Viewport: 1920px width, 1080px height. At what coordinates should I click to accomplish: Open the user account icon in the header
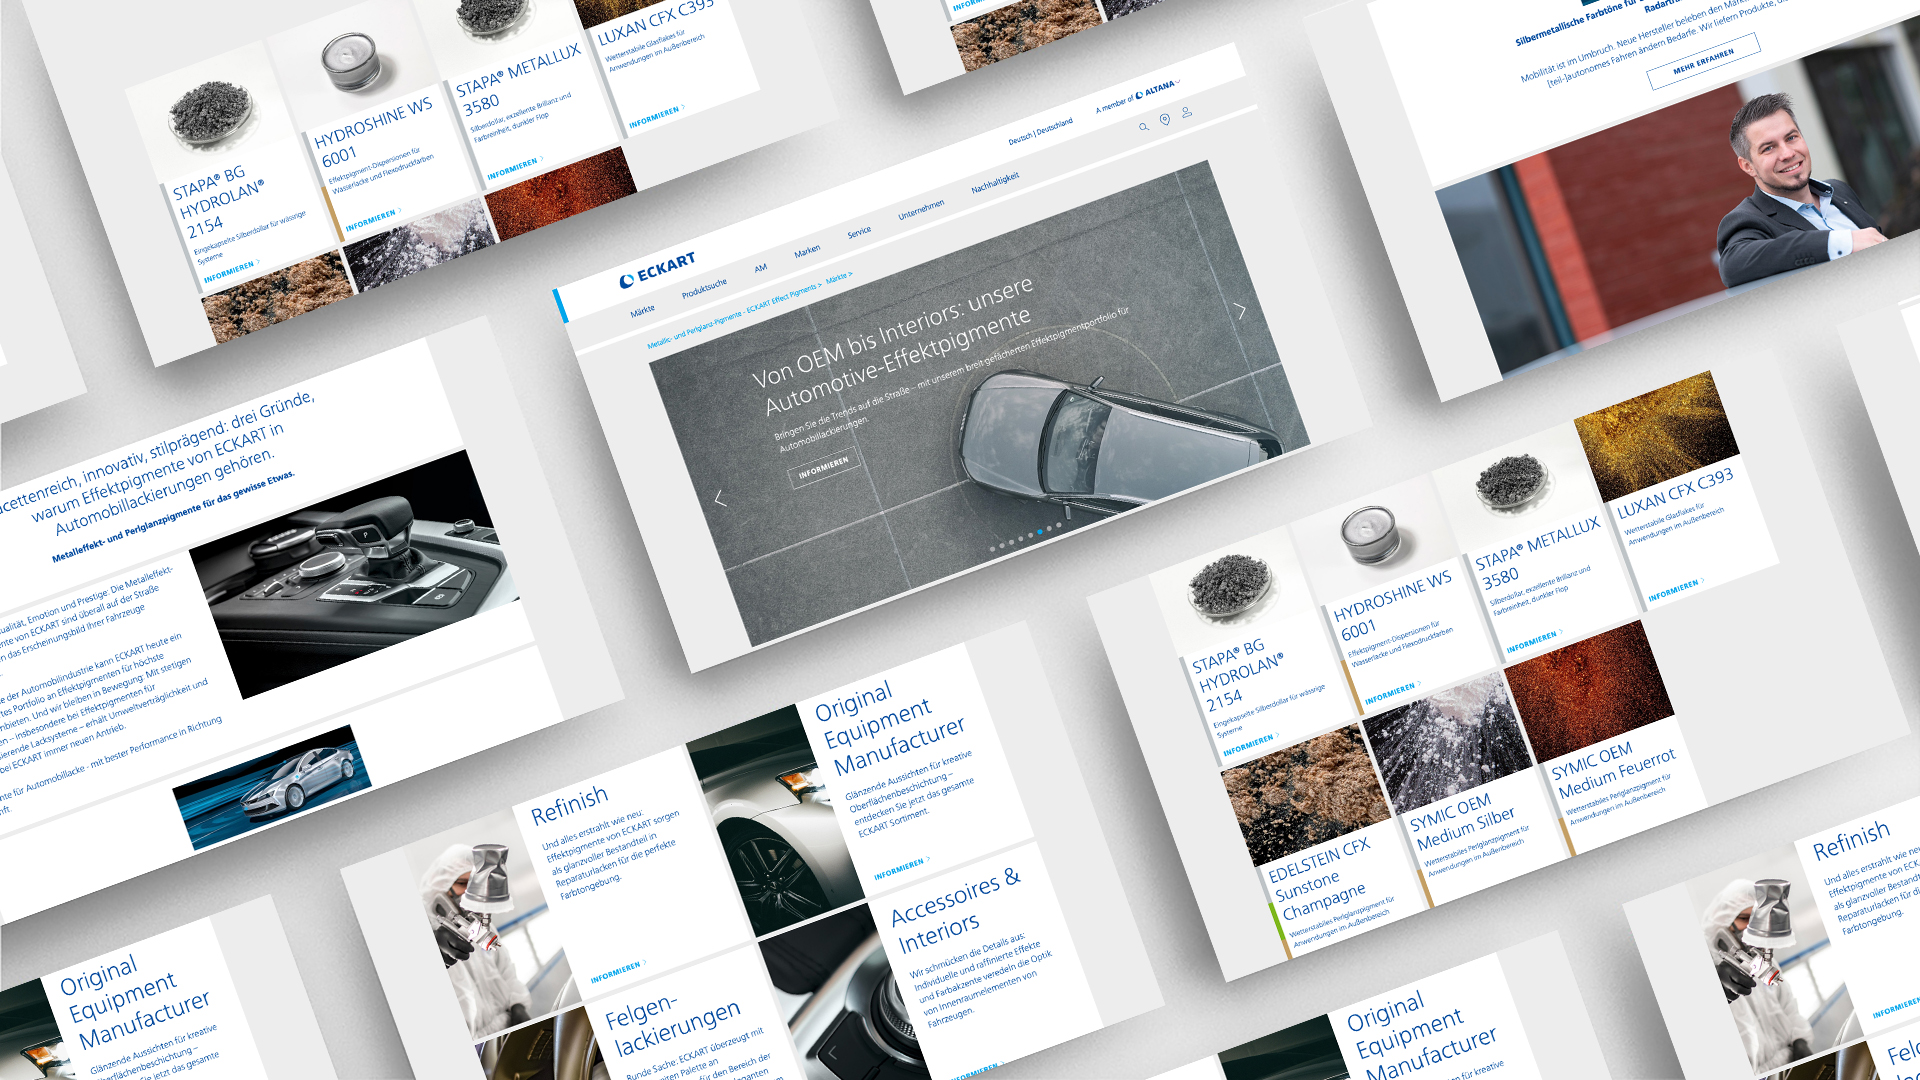1187,112
